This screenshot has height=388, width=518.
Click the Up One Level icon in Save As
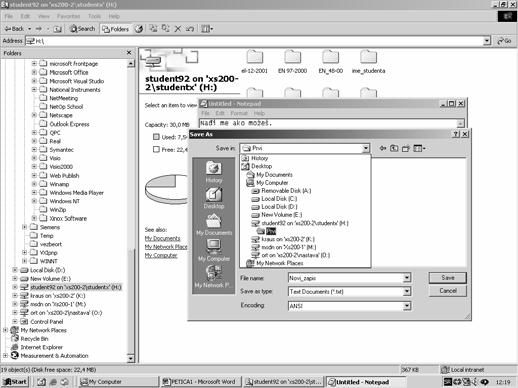(394, 148)
